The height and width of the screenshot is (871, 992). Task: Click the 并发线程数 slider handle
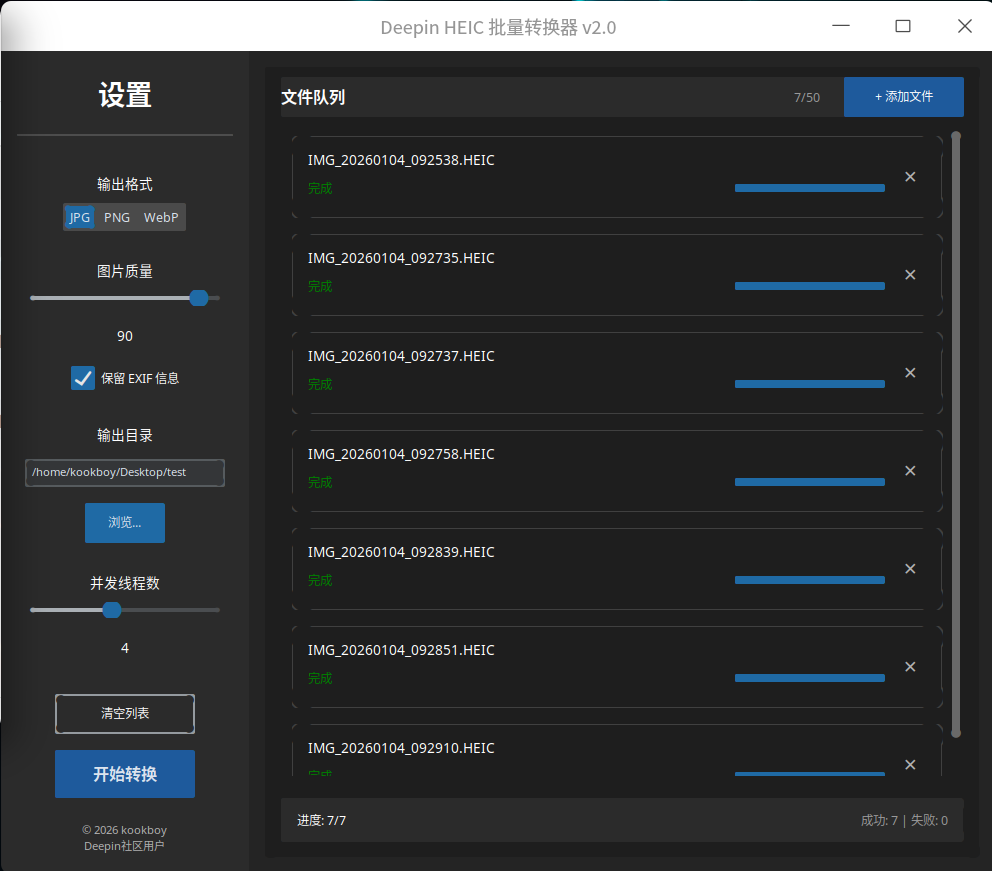(x=112, y=610)
